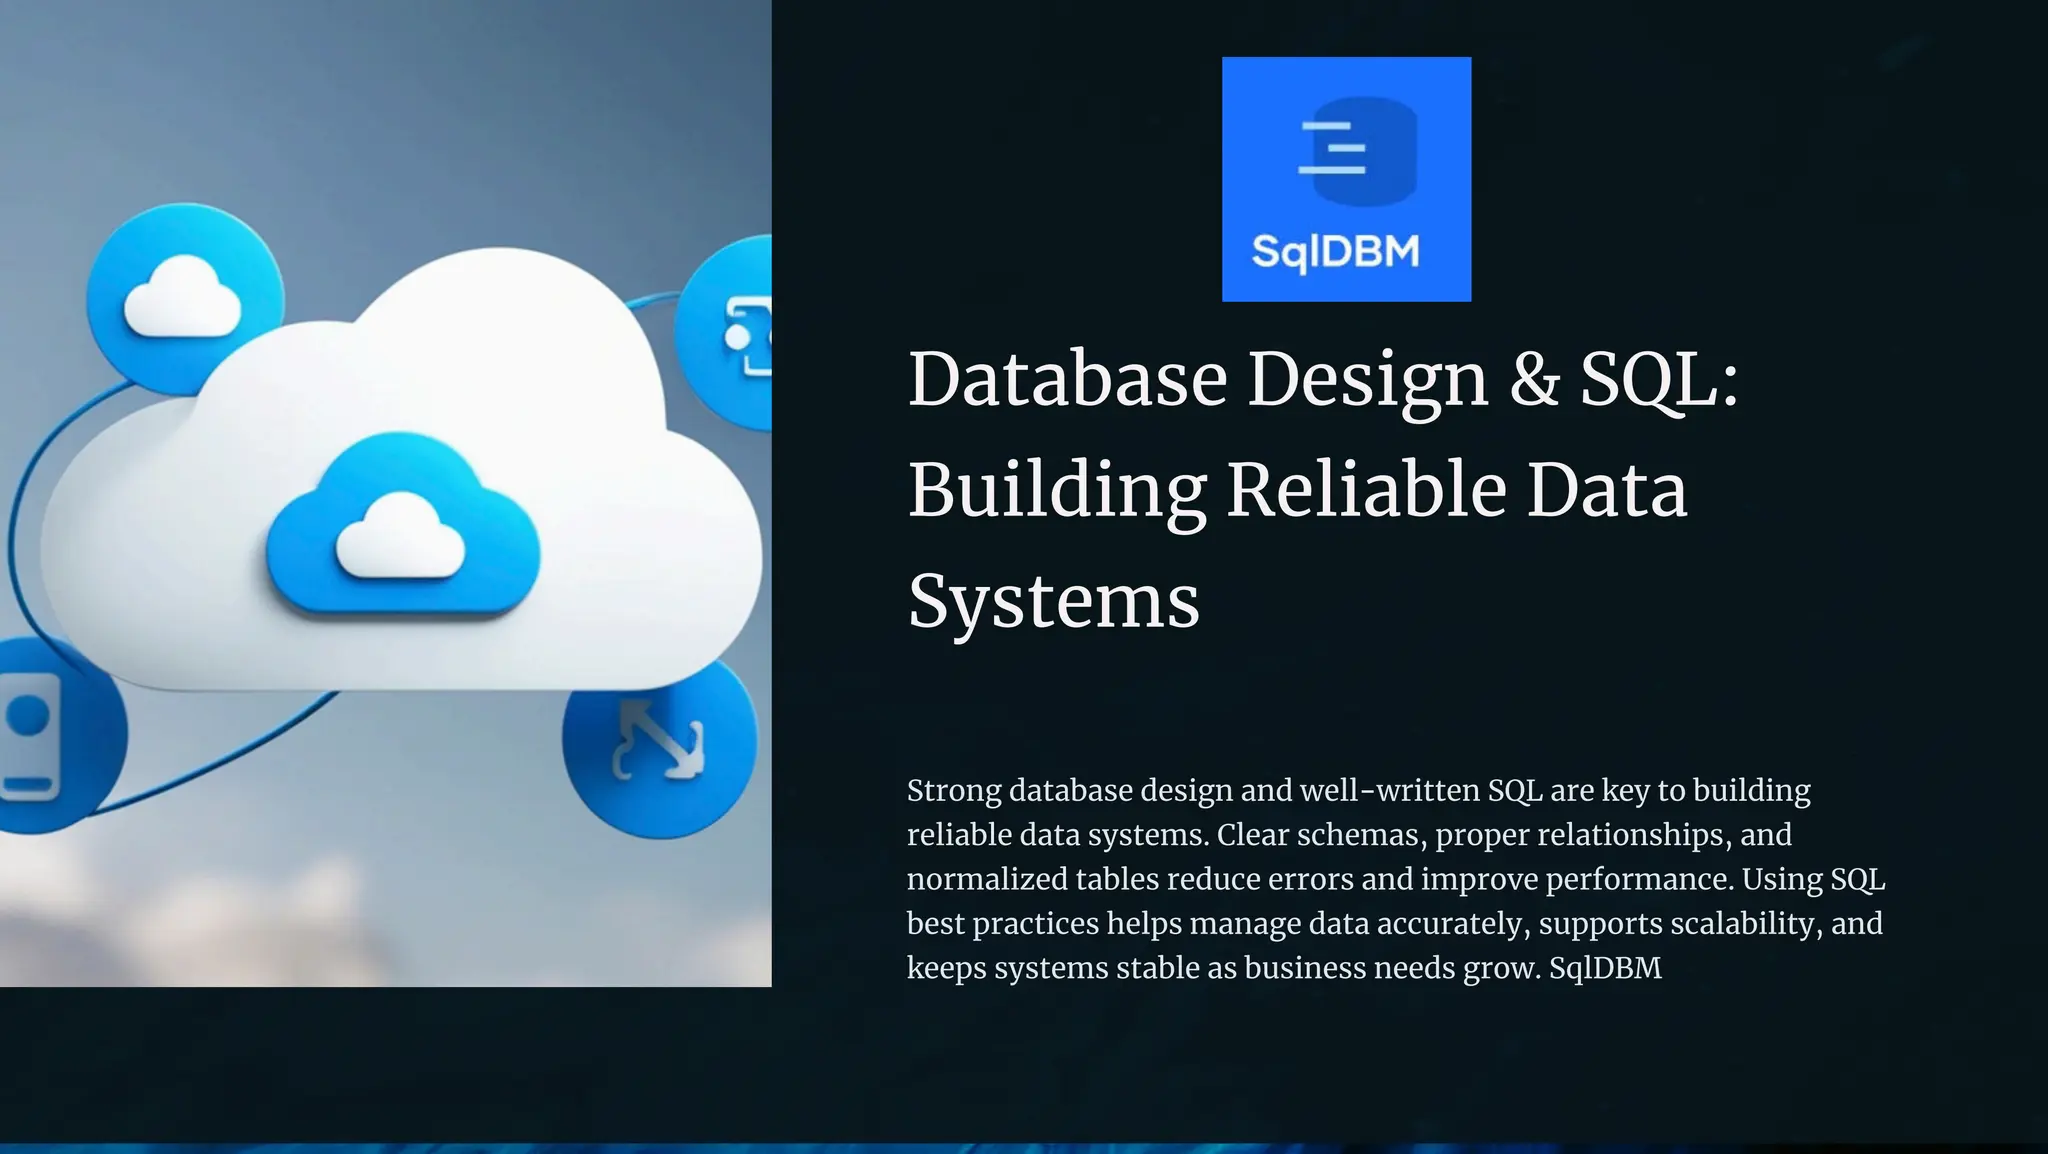Click the line starting 'best practices helps manage'

[x=1393, y=923]
